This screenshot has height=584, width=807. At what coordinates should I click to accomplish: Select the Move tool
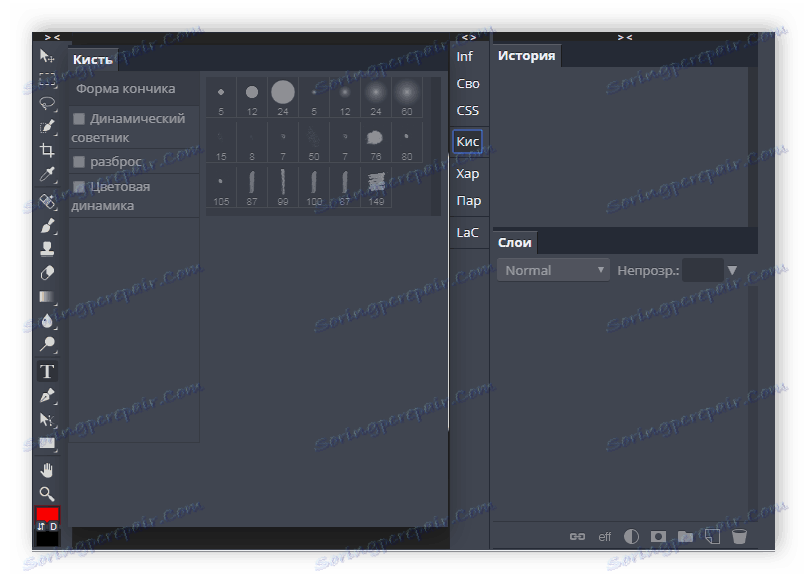tap(47, 56)
